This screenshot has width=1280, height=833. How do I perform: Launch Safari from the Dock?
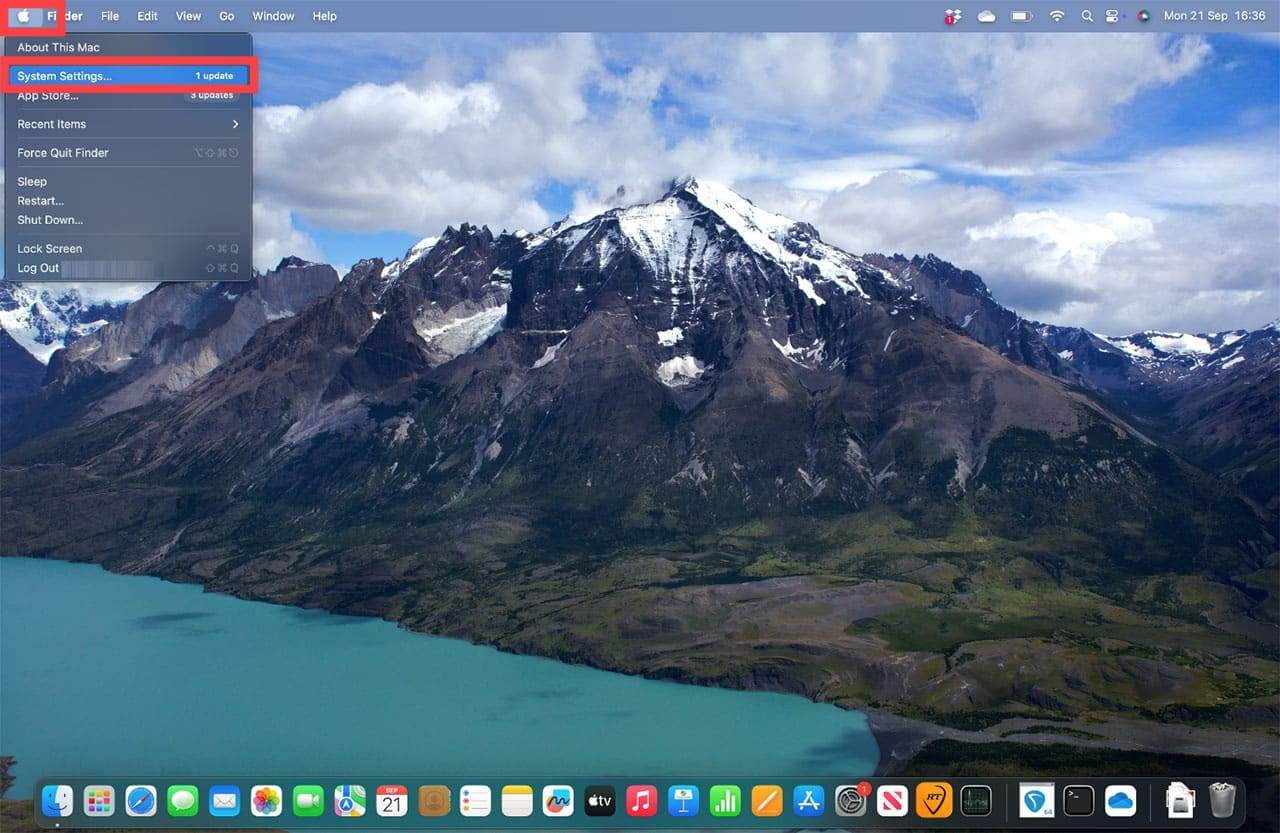point(141,800)
